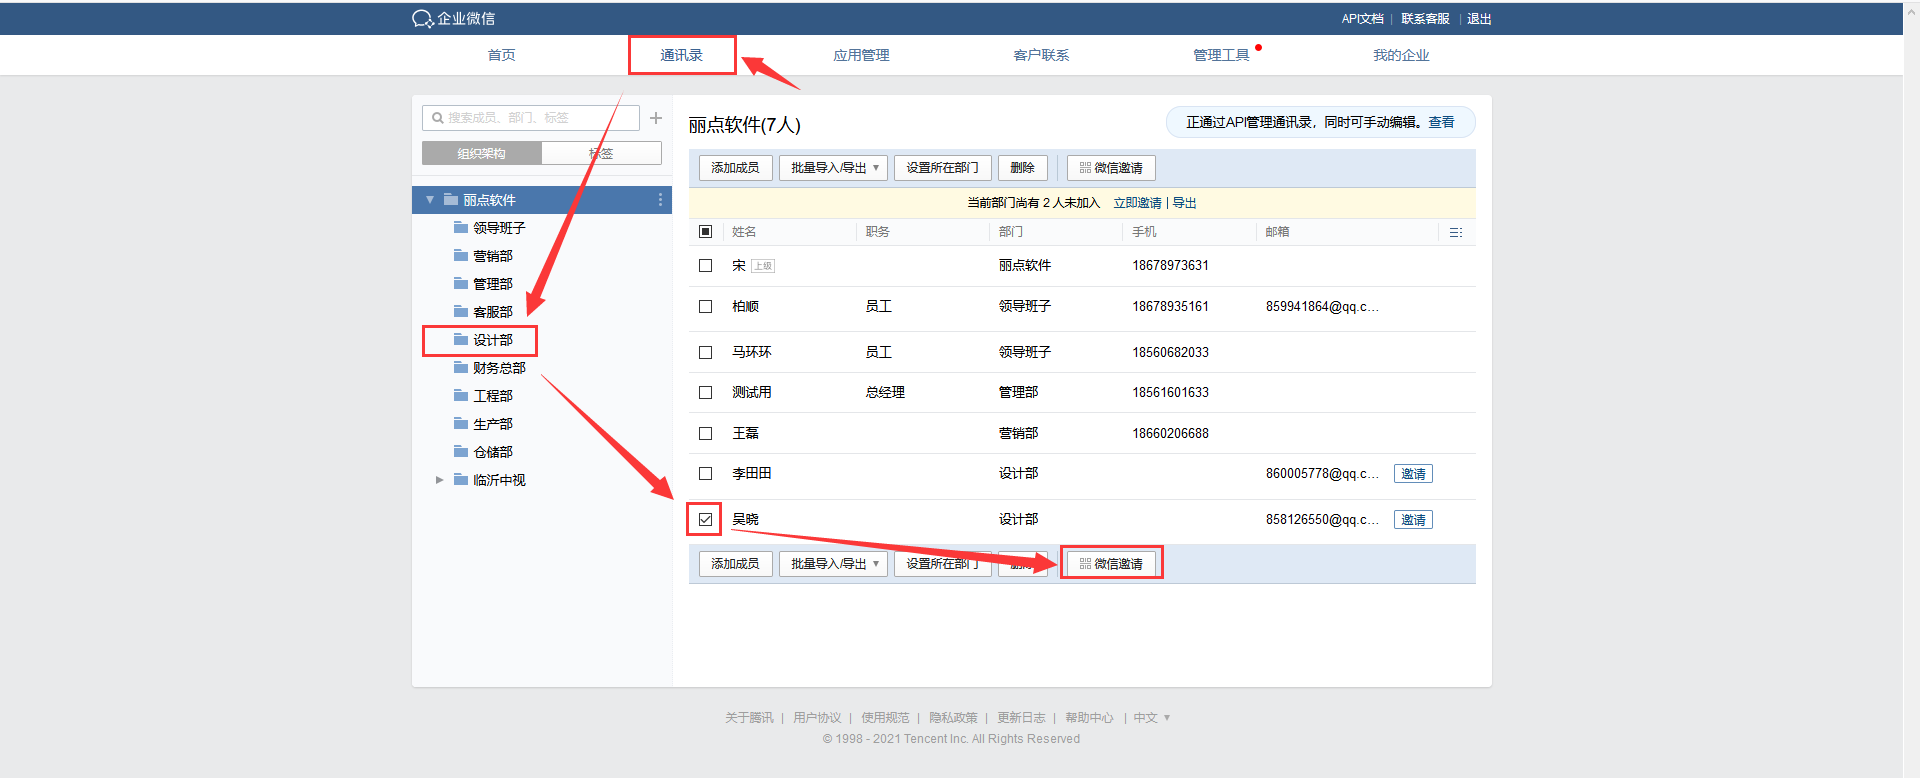Collapse the 丽点软件 tree node arrow
The height and width of the screenshot is (778, 1920).
pyautogui.click(x=430, y=200)
